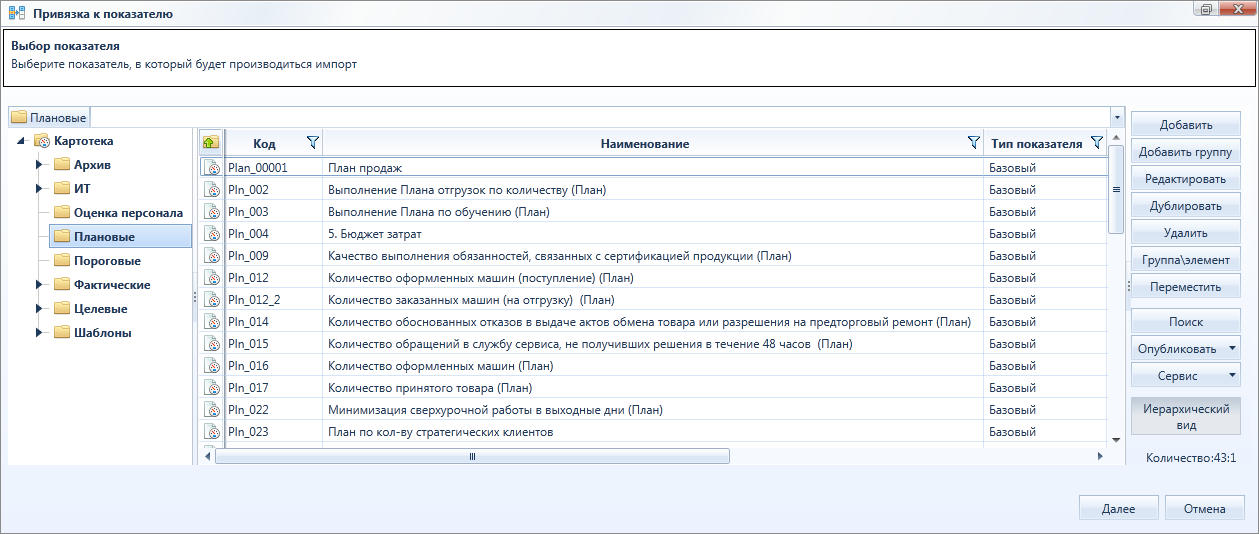Open the Опубликовать dropdown button
Viewport: 1259px width, 534px height.
pos(1232,349)
